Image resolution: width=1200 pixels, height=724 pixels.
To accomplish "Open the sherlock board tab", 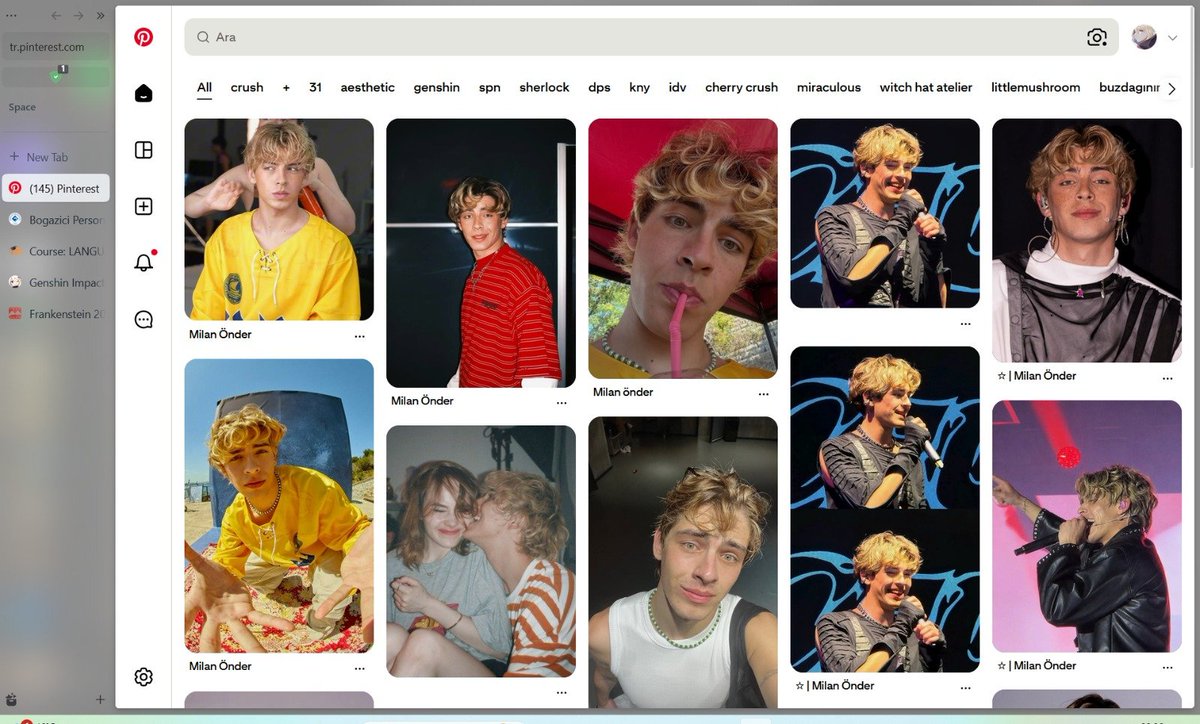I will pos(544,87).
